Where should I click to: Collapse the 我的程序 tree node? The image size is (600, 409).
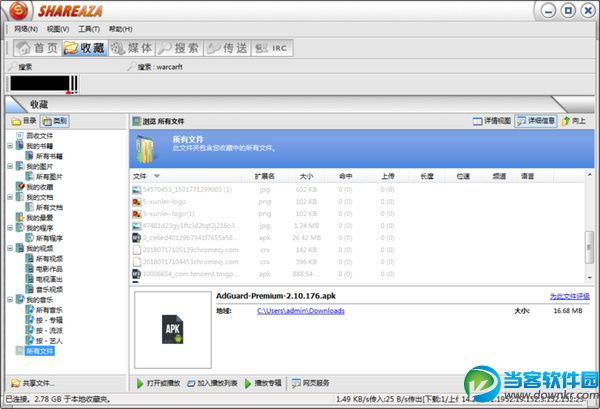10,228
